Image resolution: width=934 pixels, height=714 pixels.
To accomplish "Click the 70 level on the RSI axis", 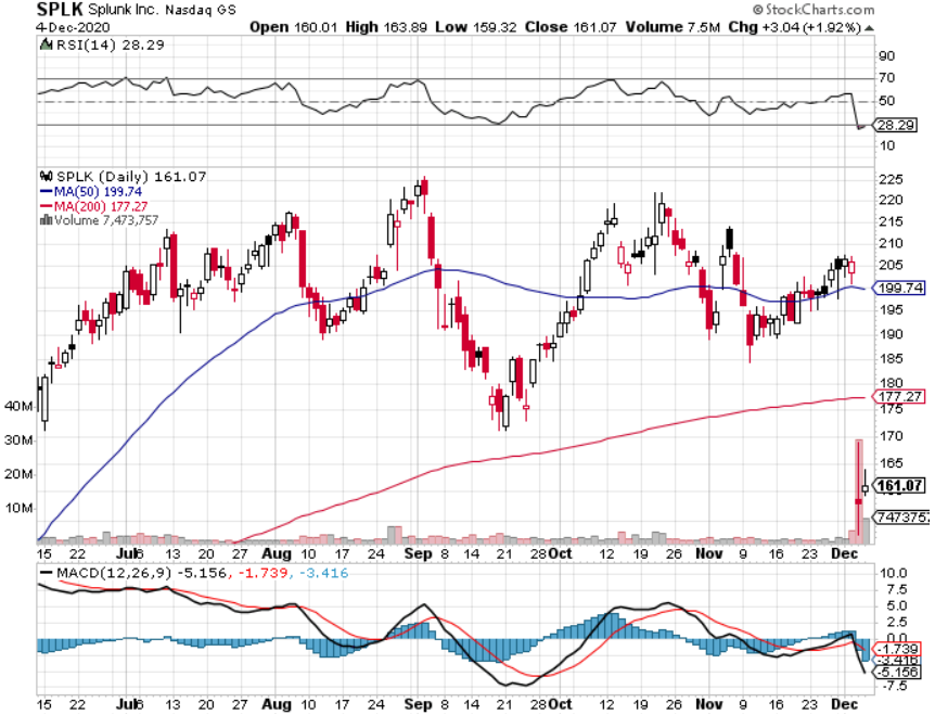I will click(x=886, y=78).
